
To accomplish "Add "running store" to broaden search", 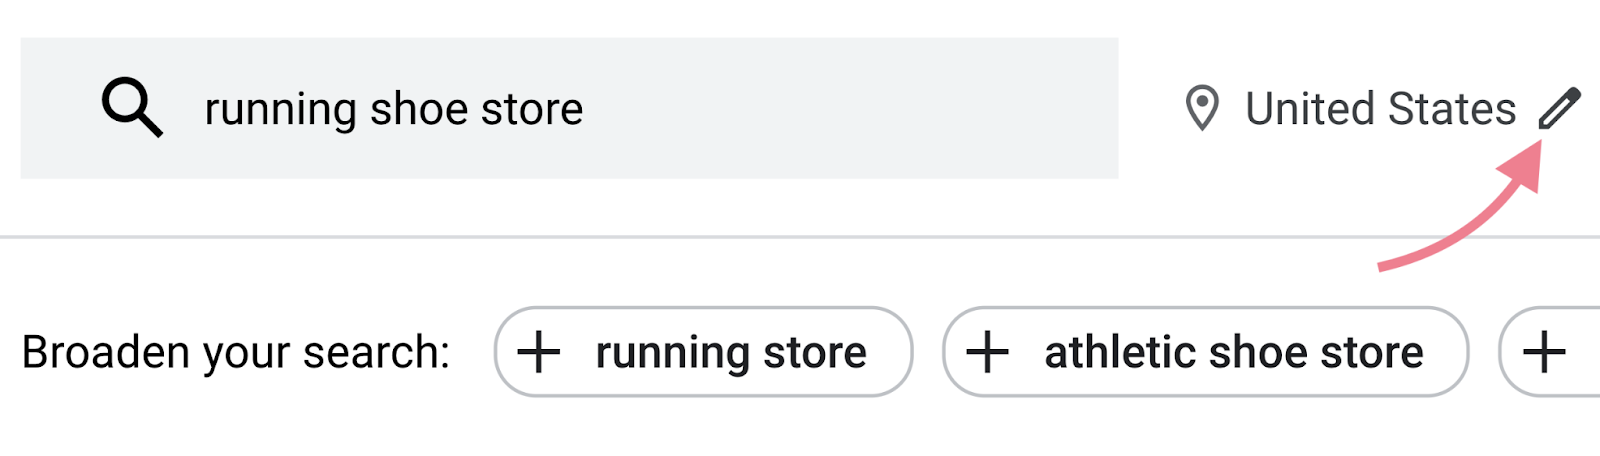I will click(x=703, y=352).
